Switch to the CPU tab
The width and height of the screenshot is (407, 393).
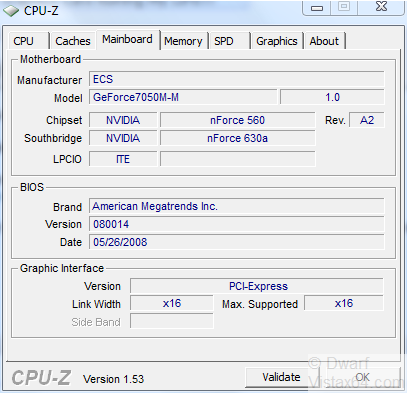click(x=28, y=41)
